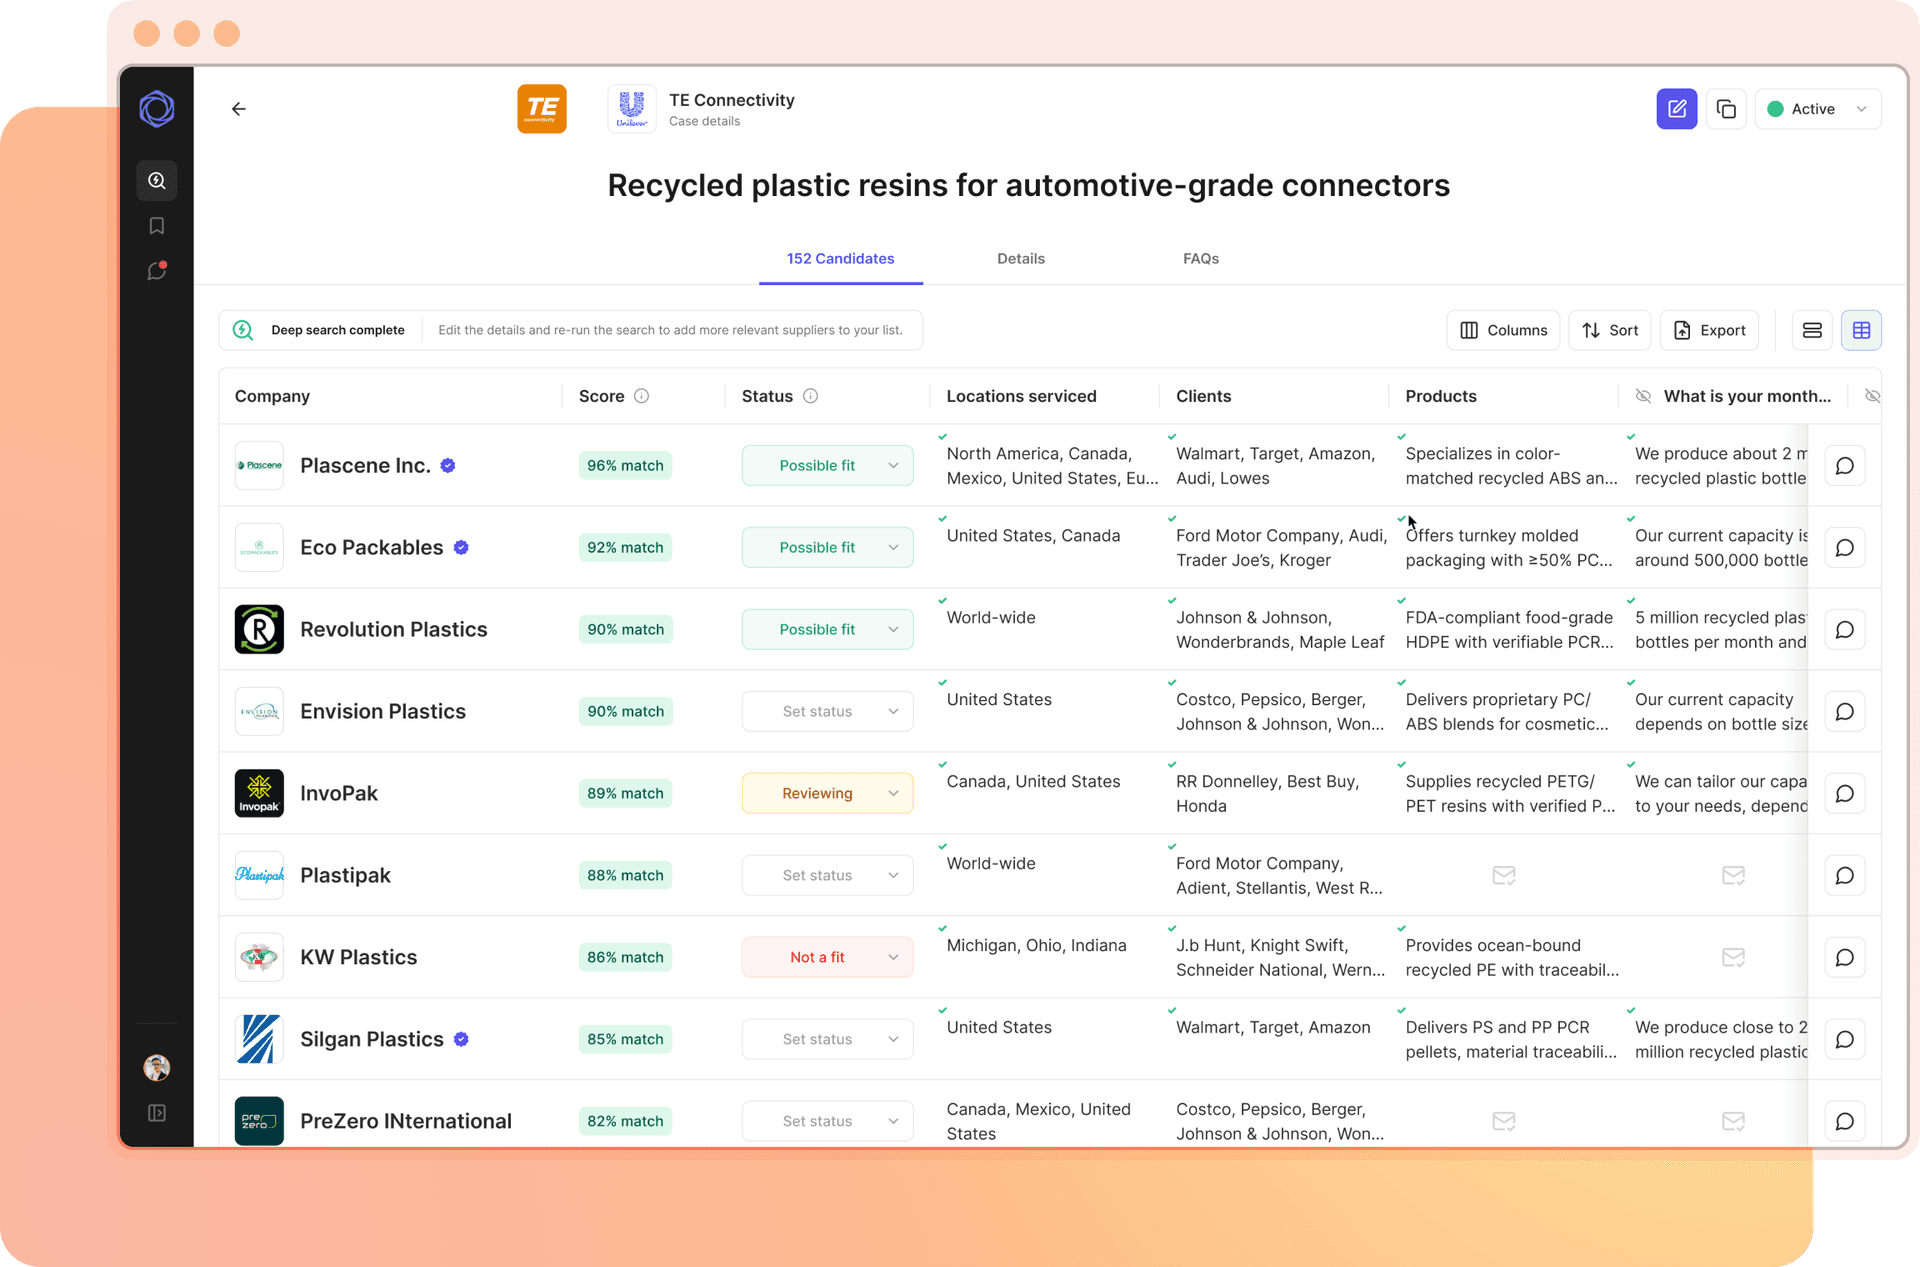The image size is (1920, 1267).
Task: Click the app logo in the sidebar
Action: [157, 109]
